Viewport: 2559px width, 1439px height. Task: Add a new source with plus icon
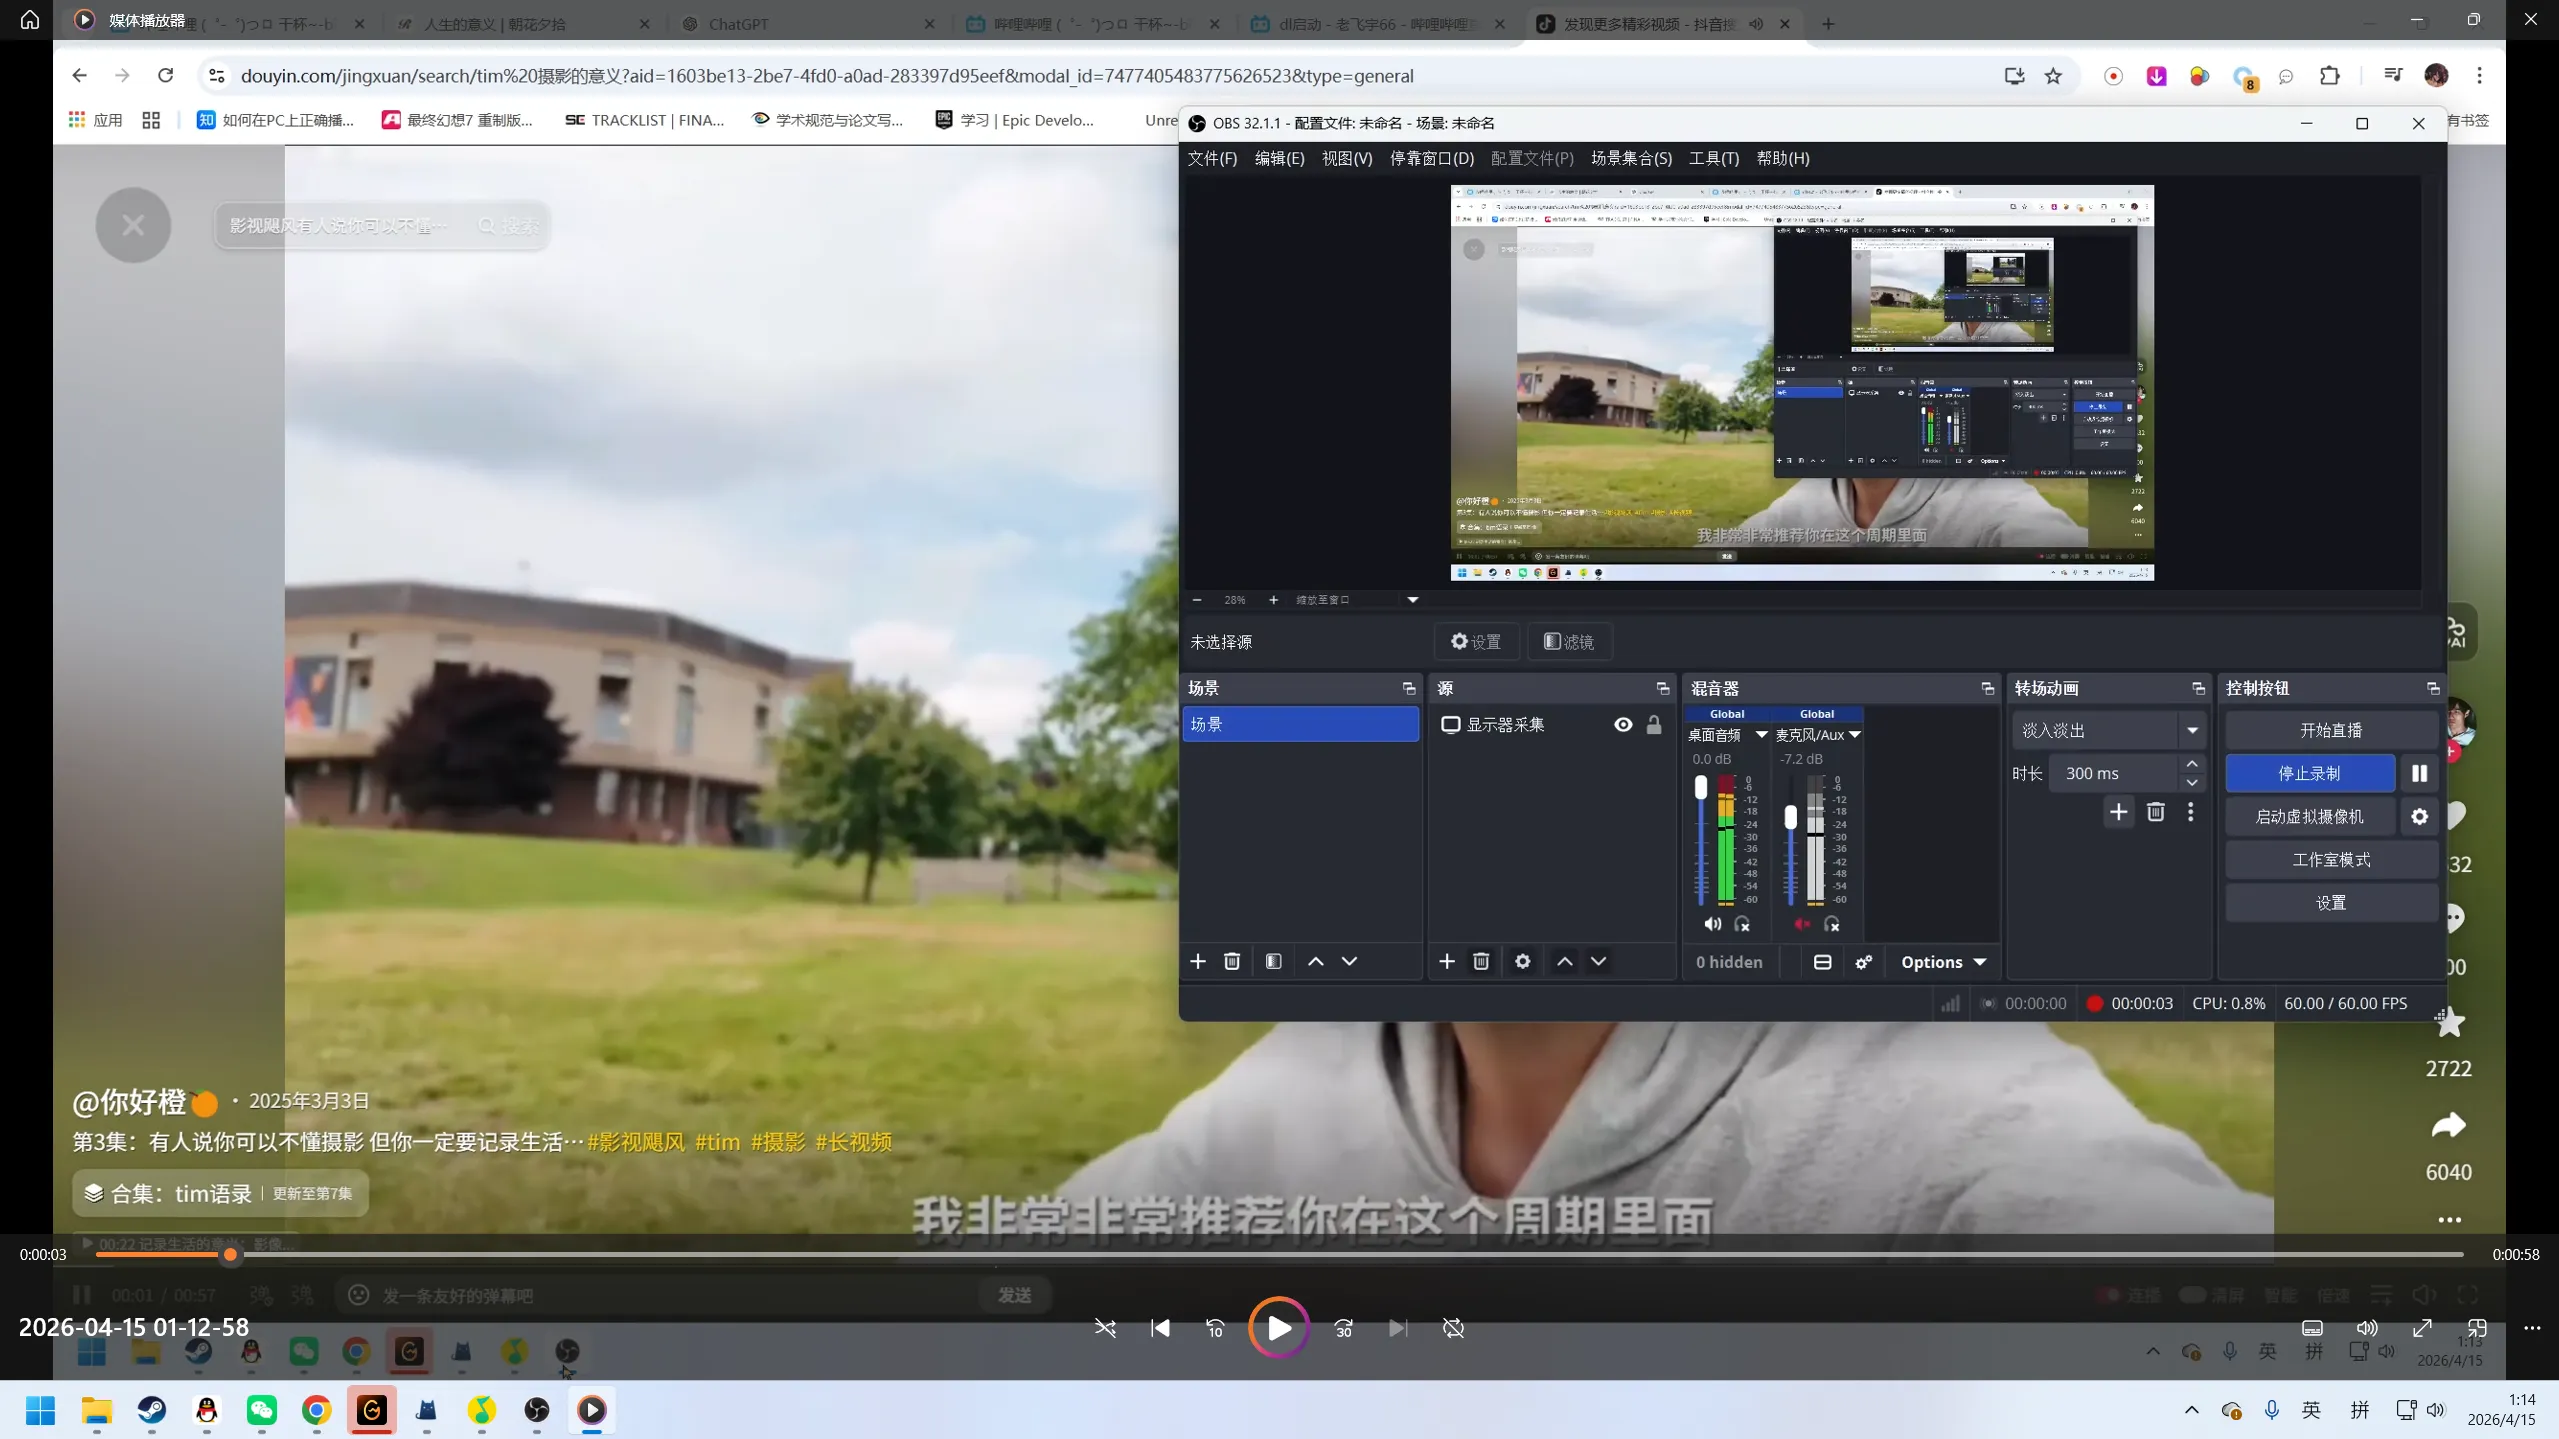(x=1446, y=961)
